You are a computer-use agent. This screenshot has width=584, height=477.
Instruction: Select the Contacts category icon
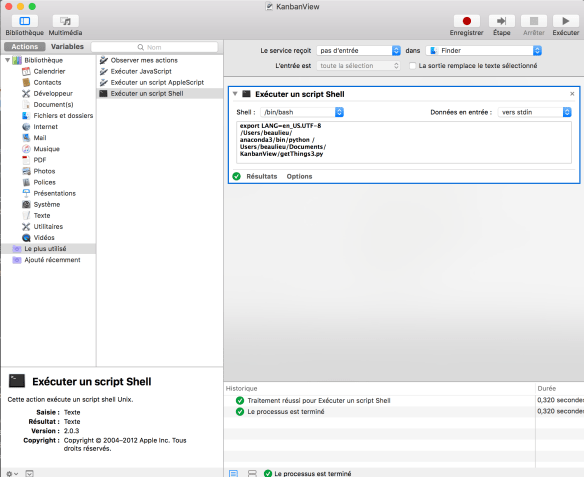[x=26, y=82]
